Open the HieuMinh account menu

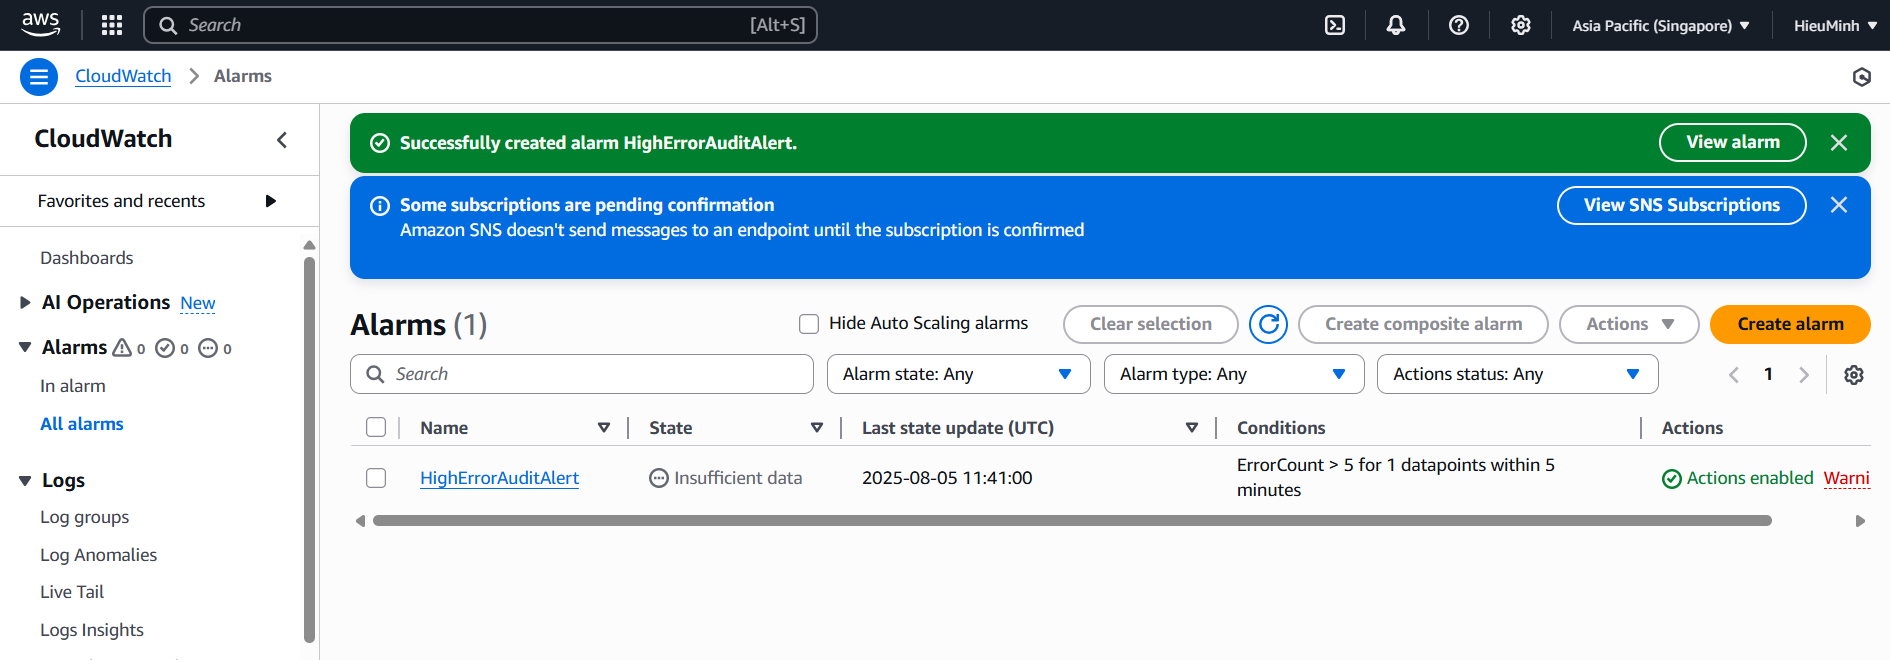point(1835,26)
